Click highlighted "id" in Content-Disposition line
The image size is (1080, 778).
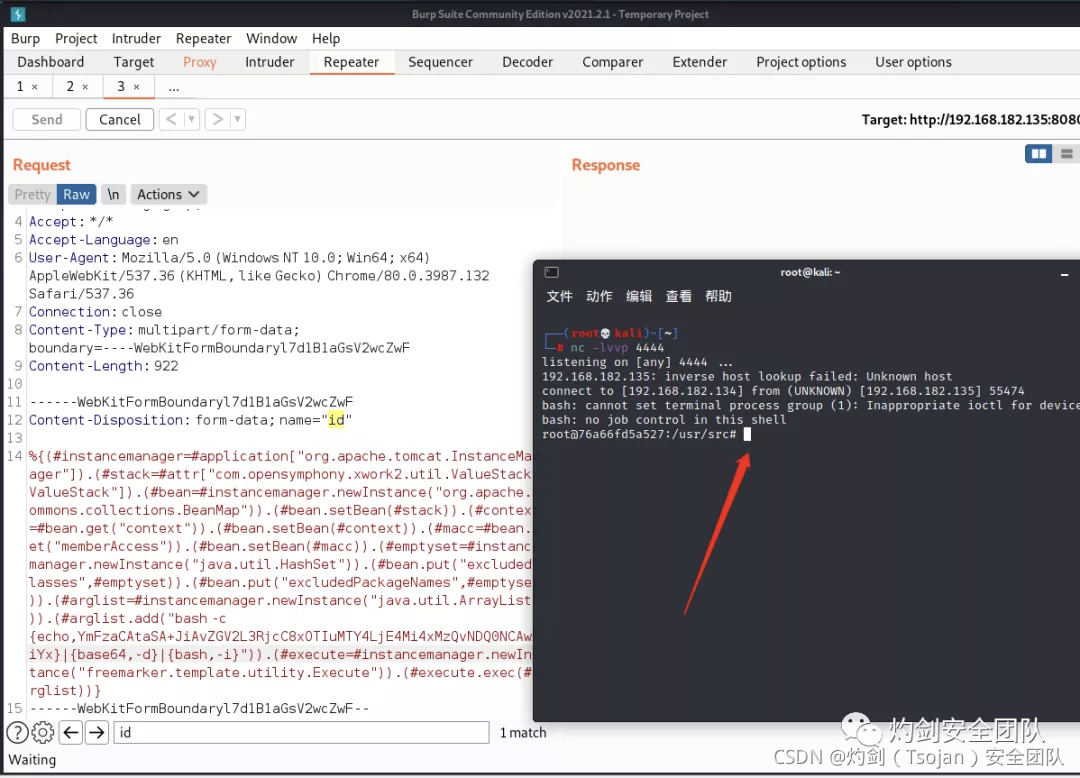tap(336, 420)
